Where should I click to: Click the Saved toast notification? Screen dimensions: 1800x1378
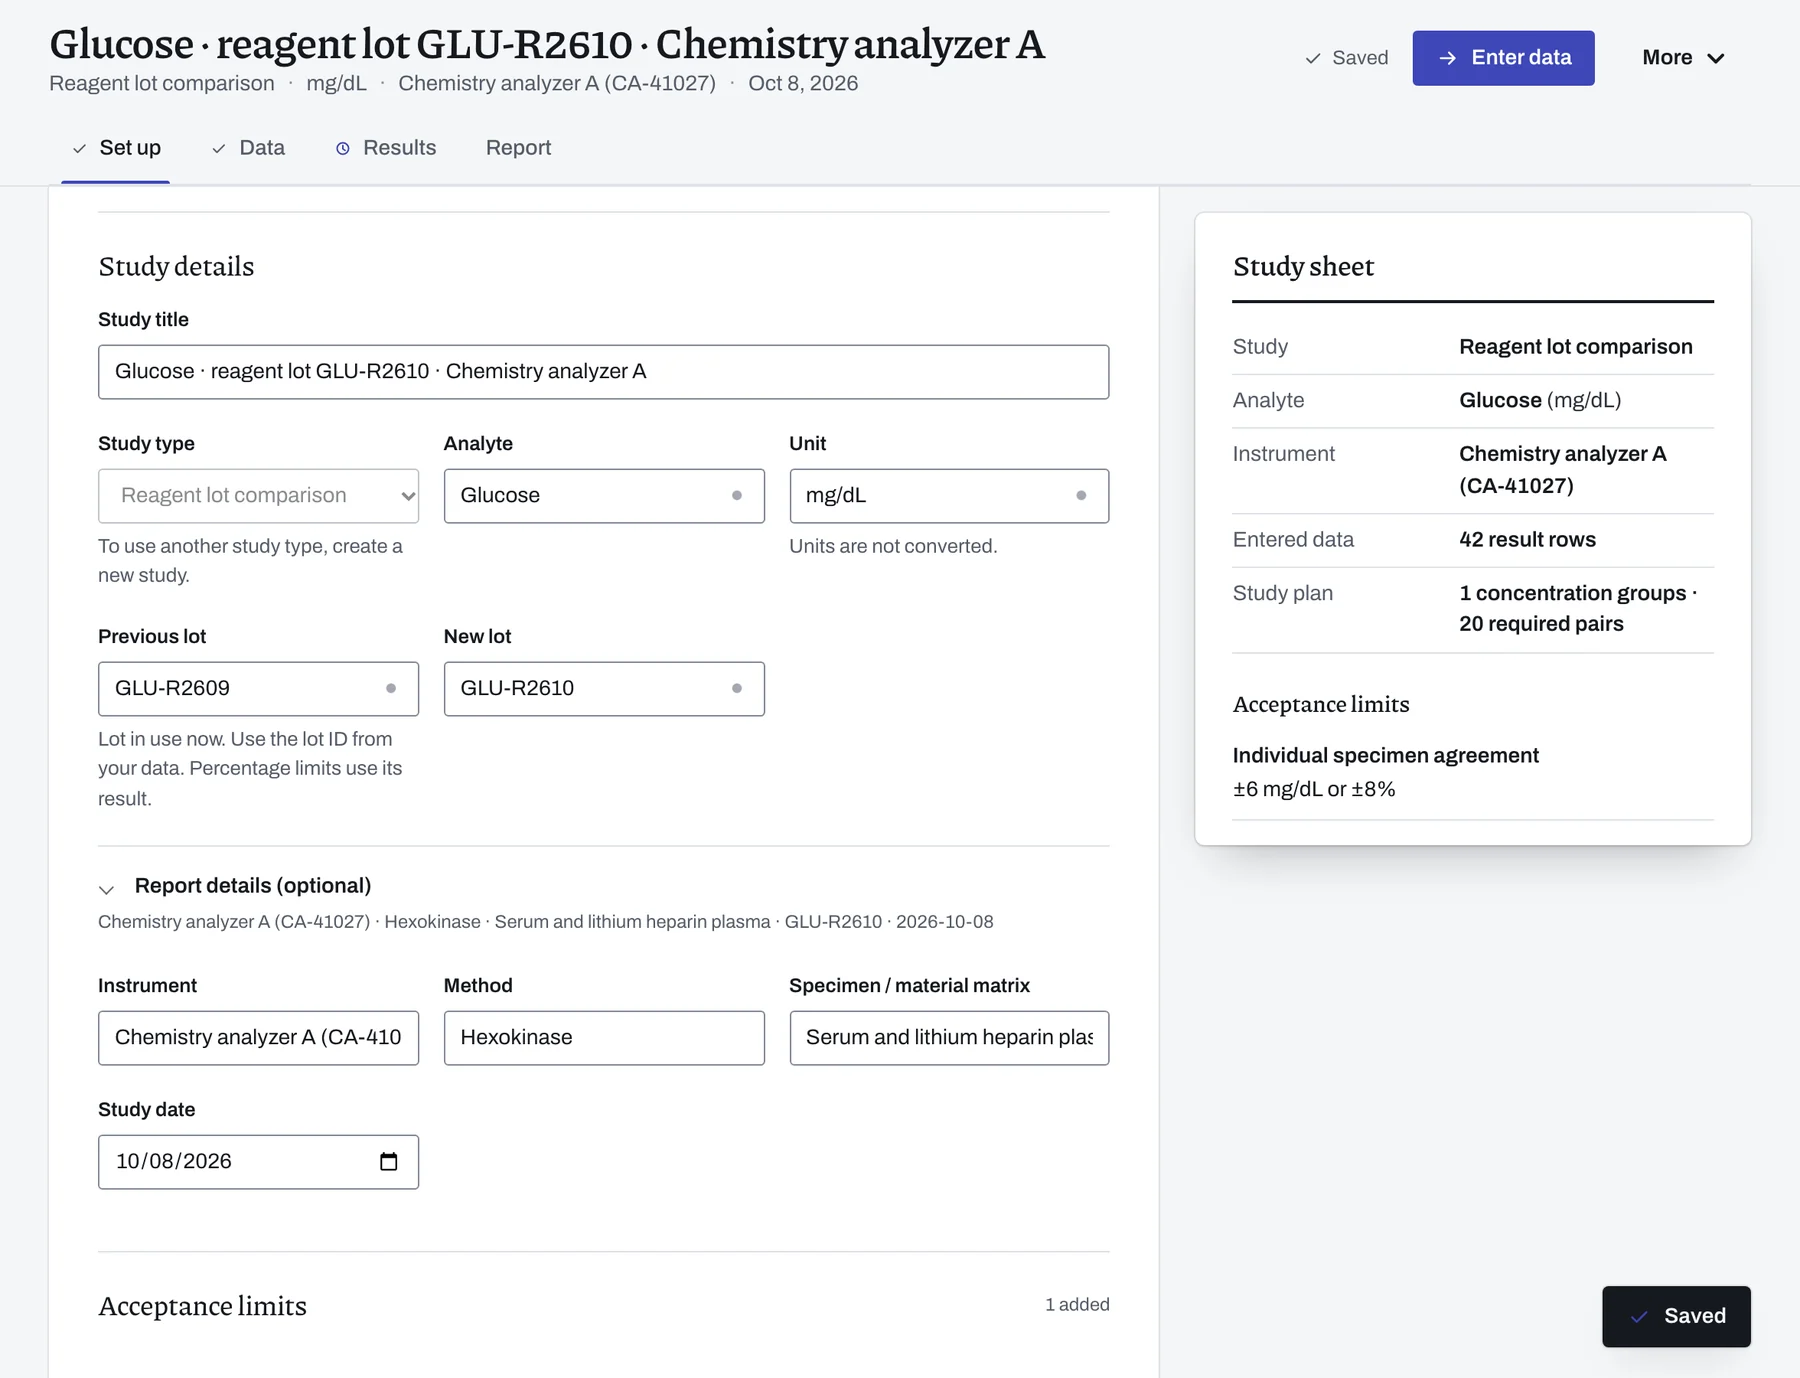tap(1676, 1316)
